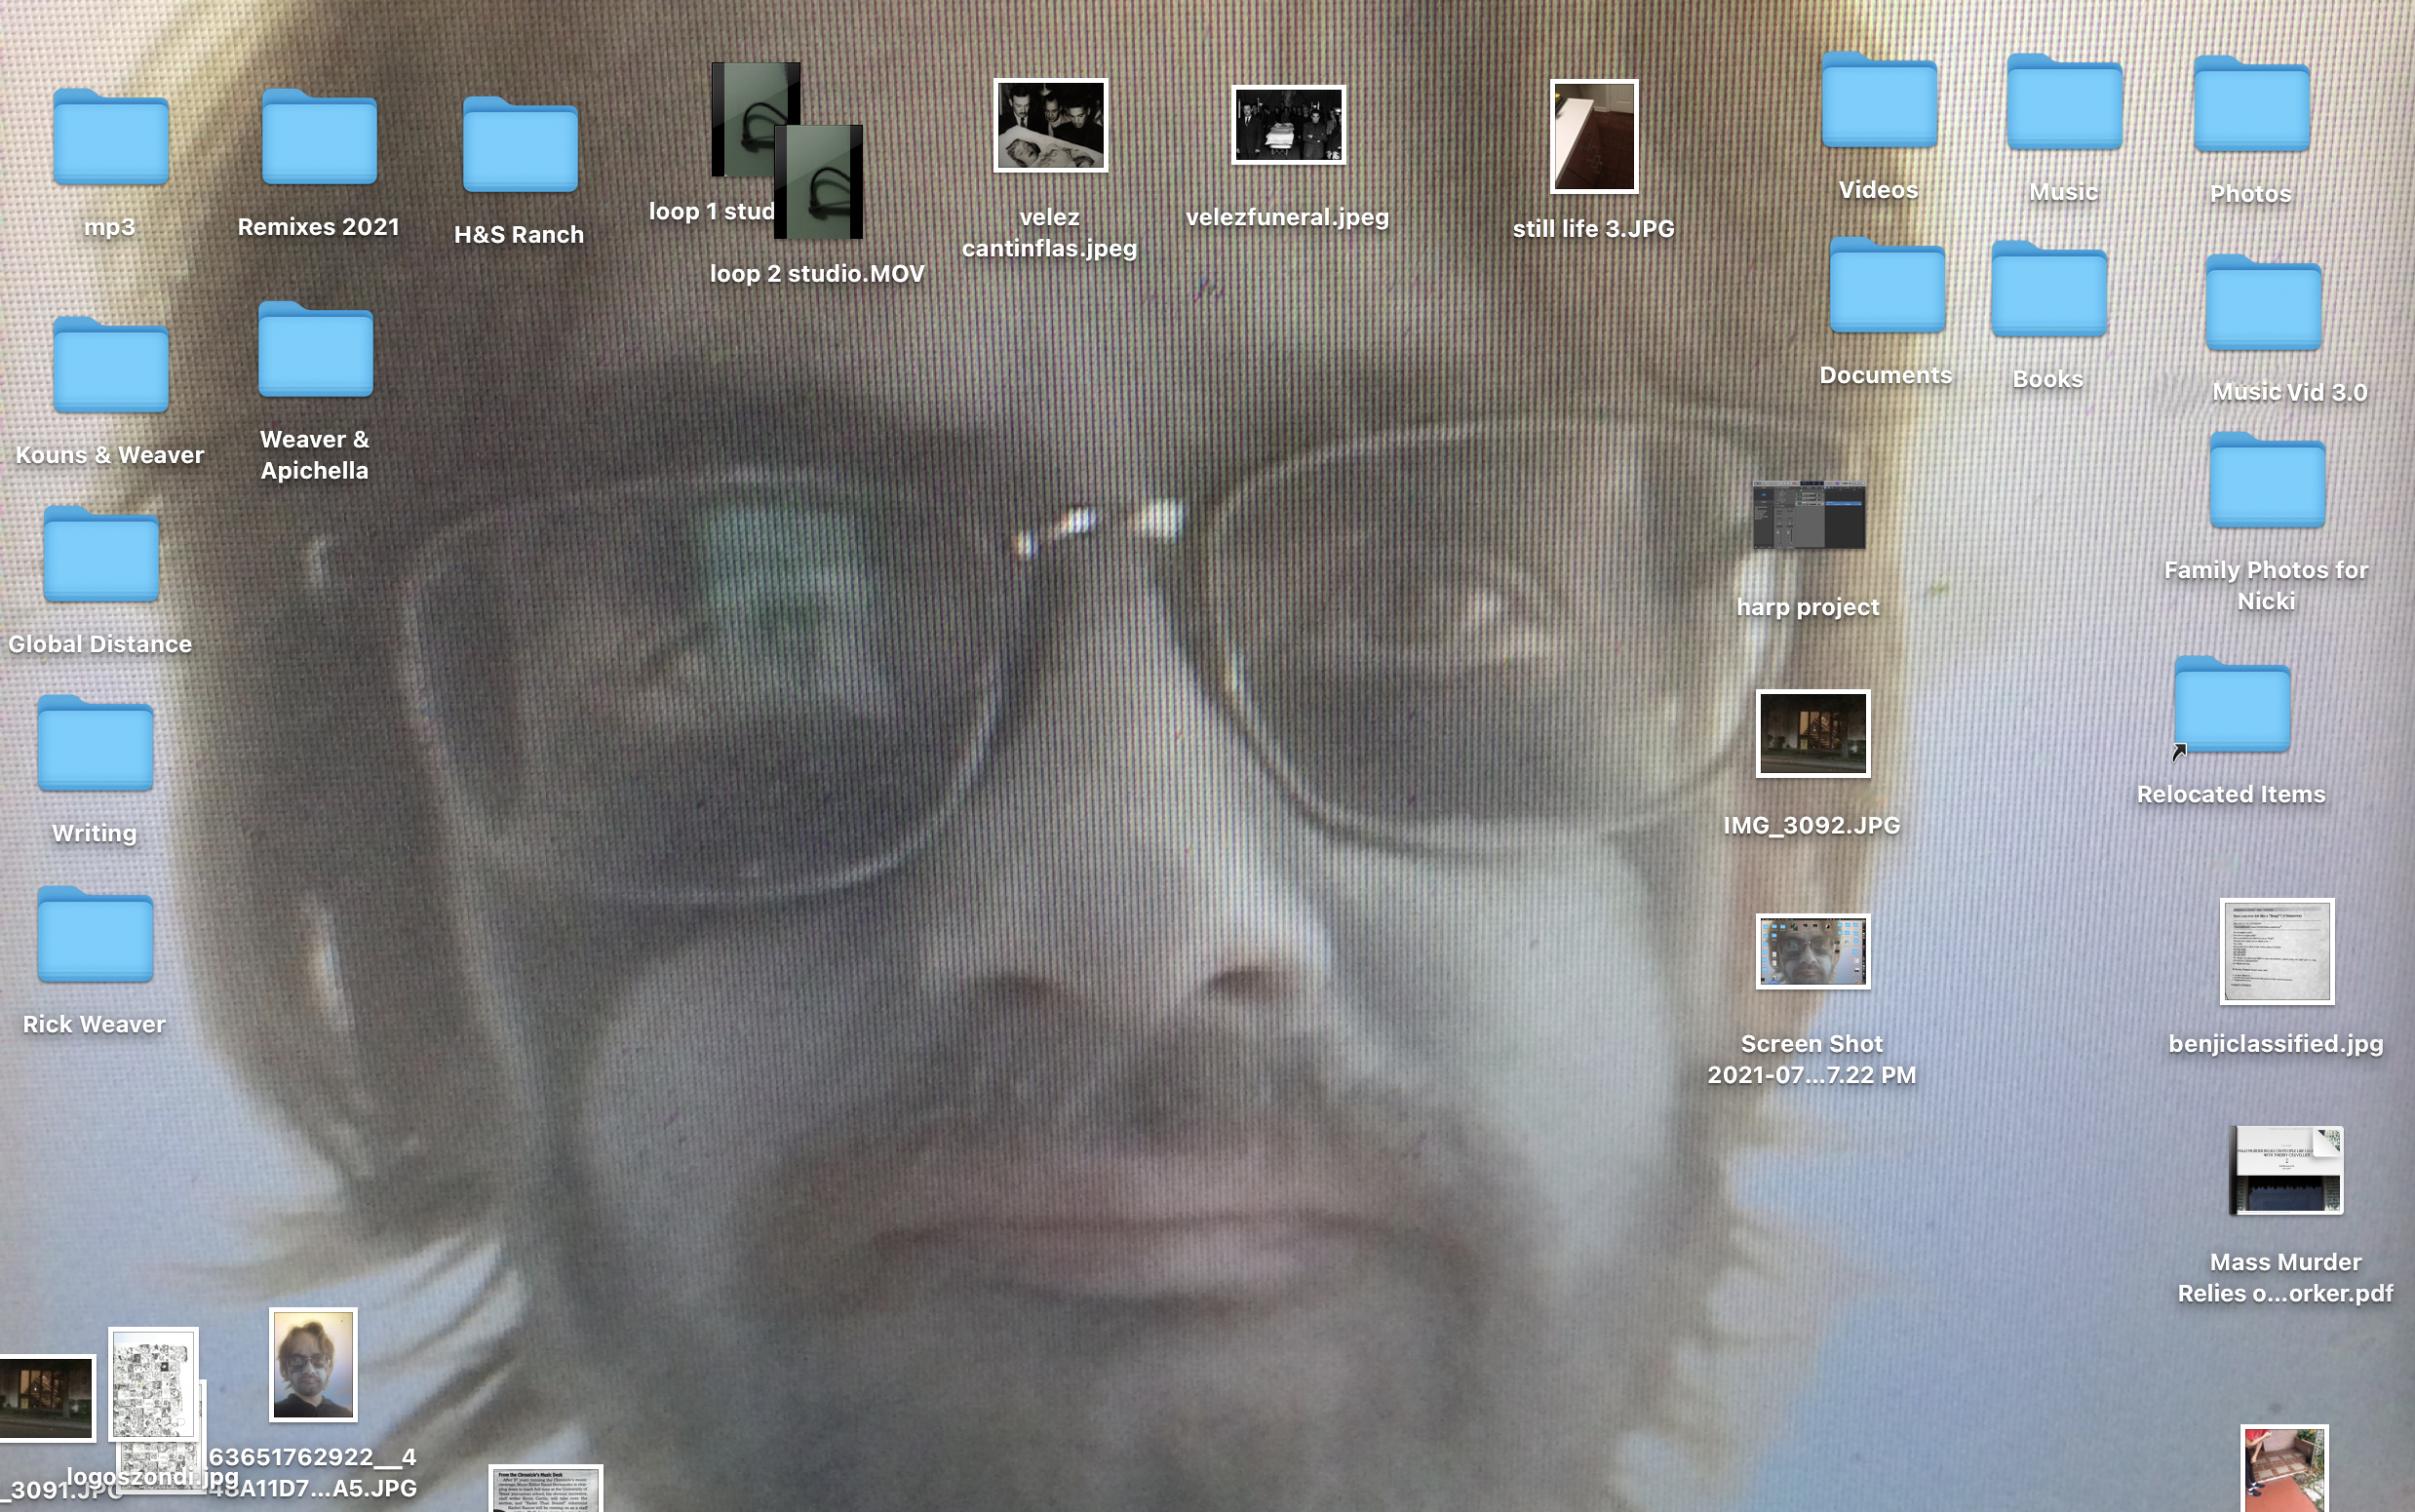Click the Global Distance folder icon
This screenshot has width=2415, height=1512.
pos(101,555)
